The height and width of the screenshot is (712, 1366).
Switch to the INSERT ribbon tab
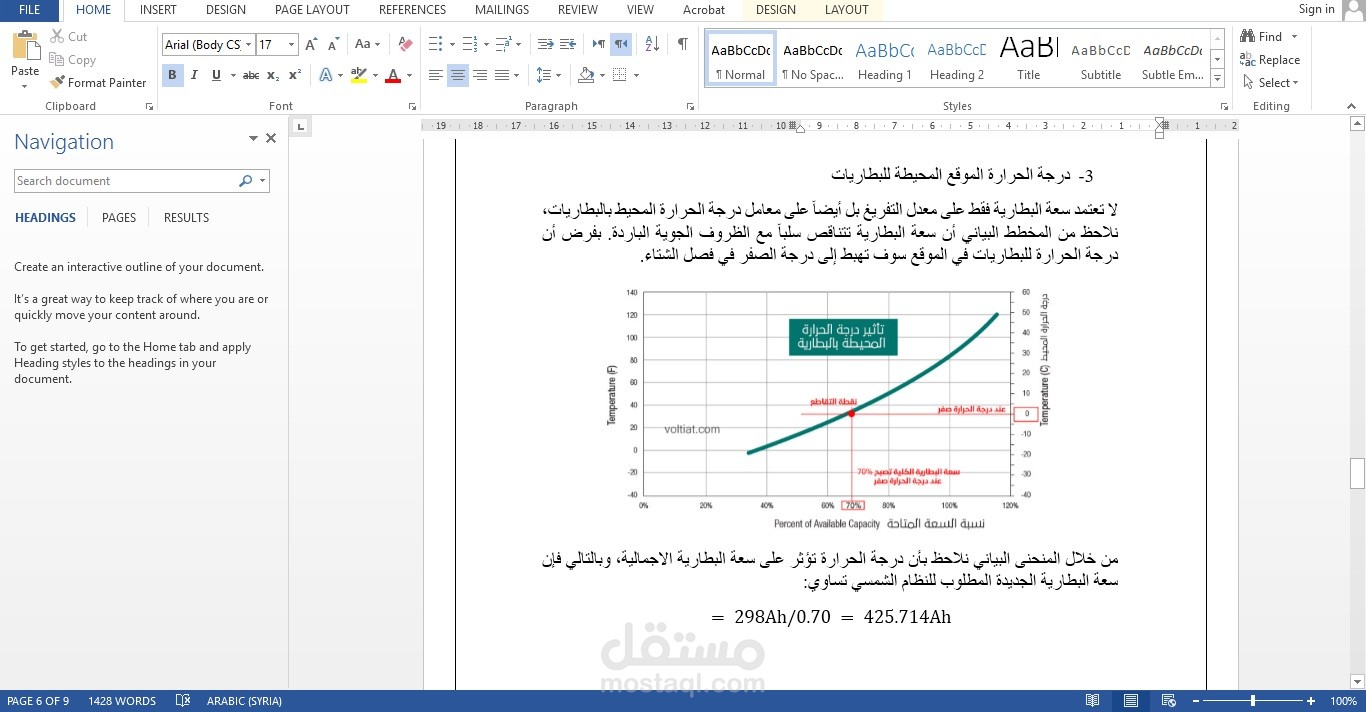point(158,10)
